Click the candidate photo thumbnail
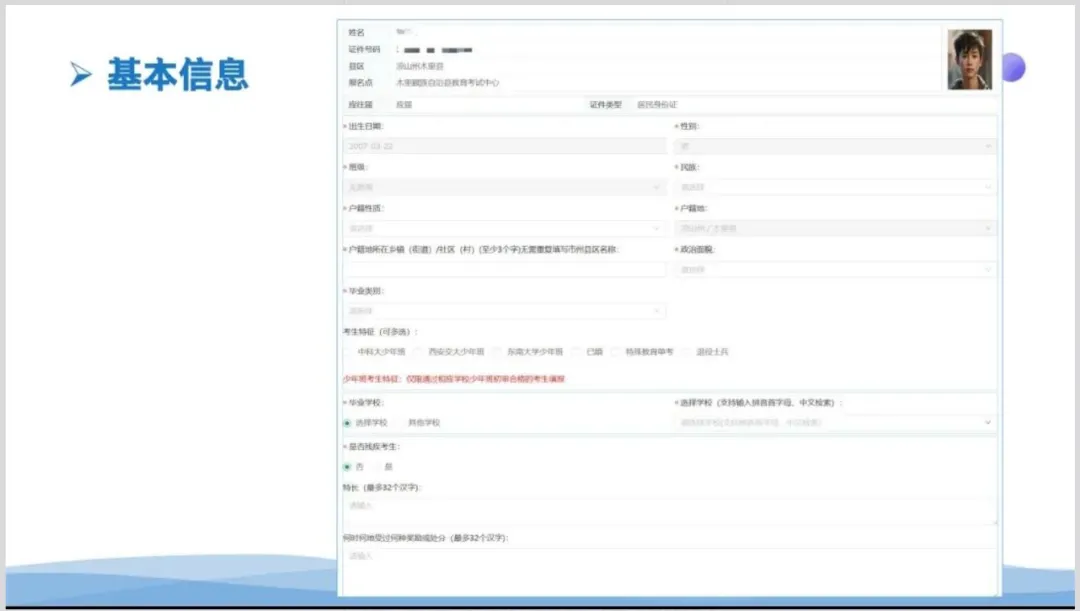The image size is (1080, 611). (x=969, y=60)
